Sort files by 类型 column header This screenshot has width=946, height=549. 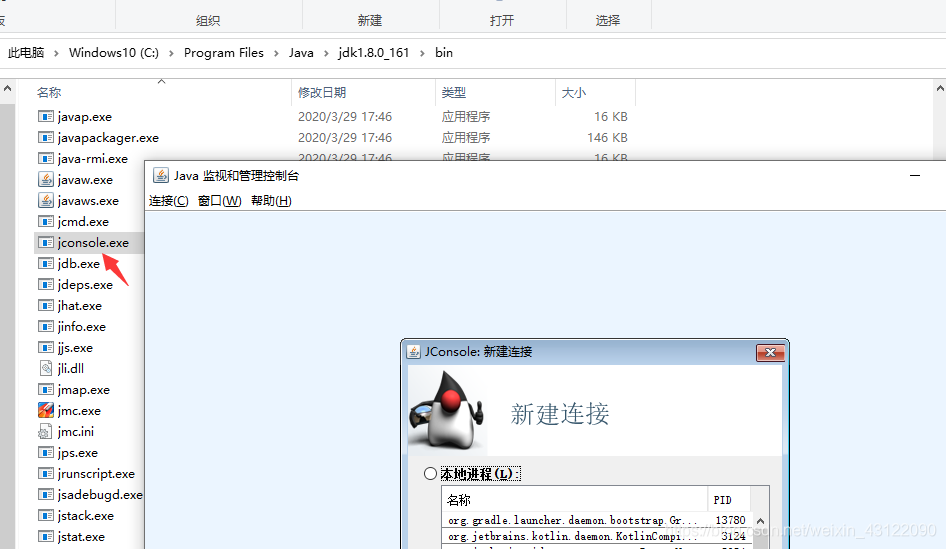tap(454, 93)
